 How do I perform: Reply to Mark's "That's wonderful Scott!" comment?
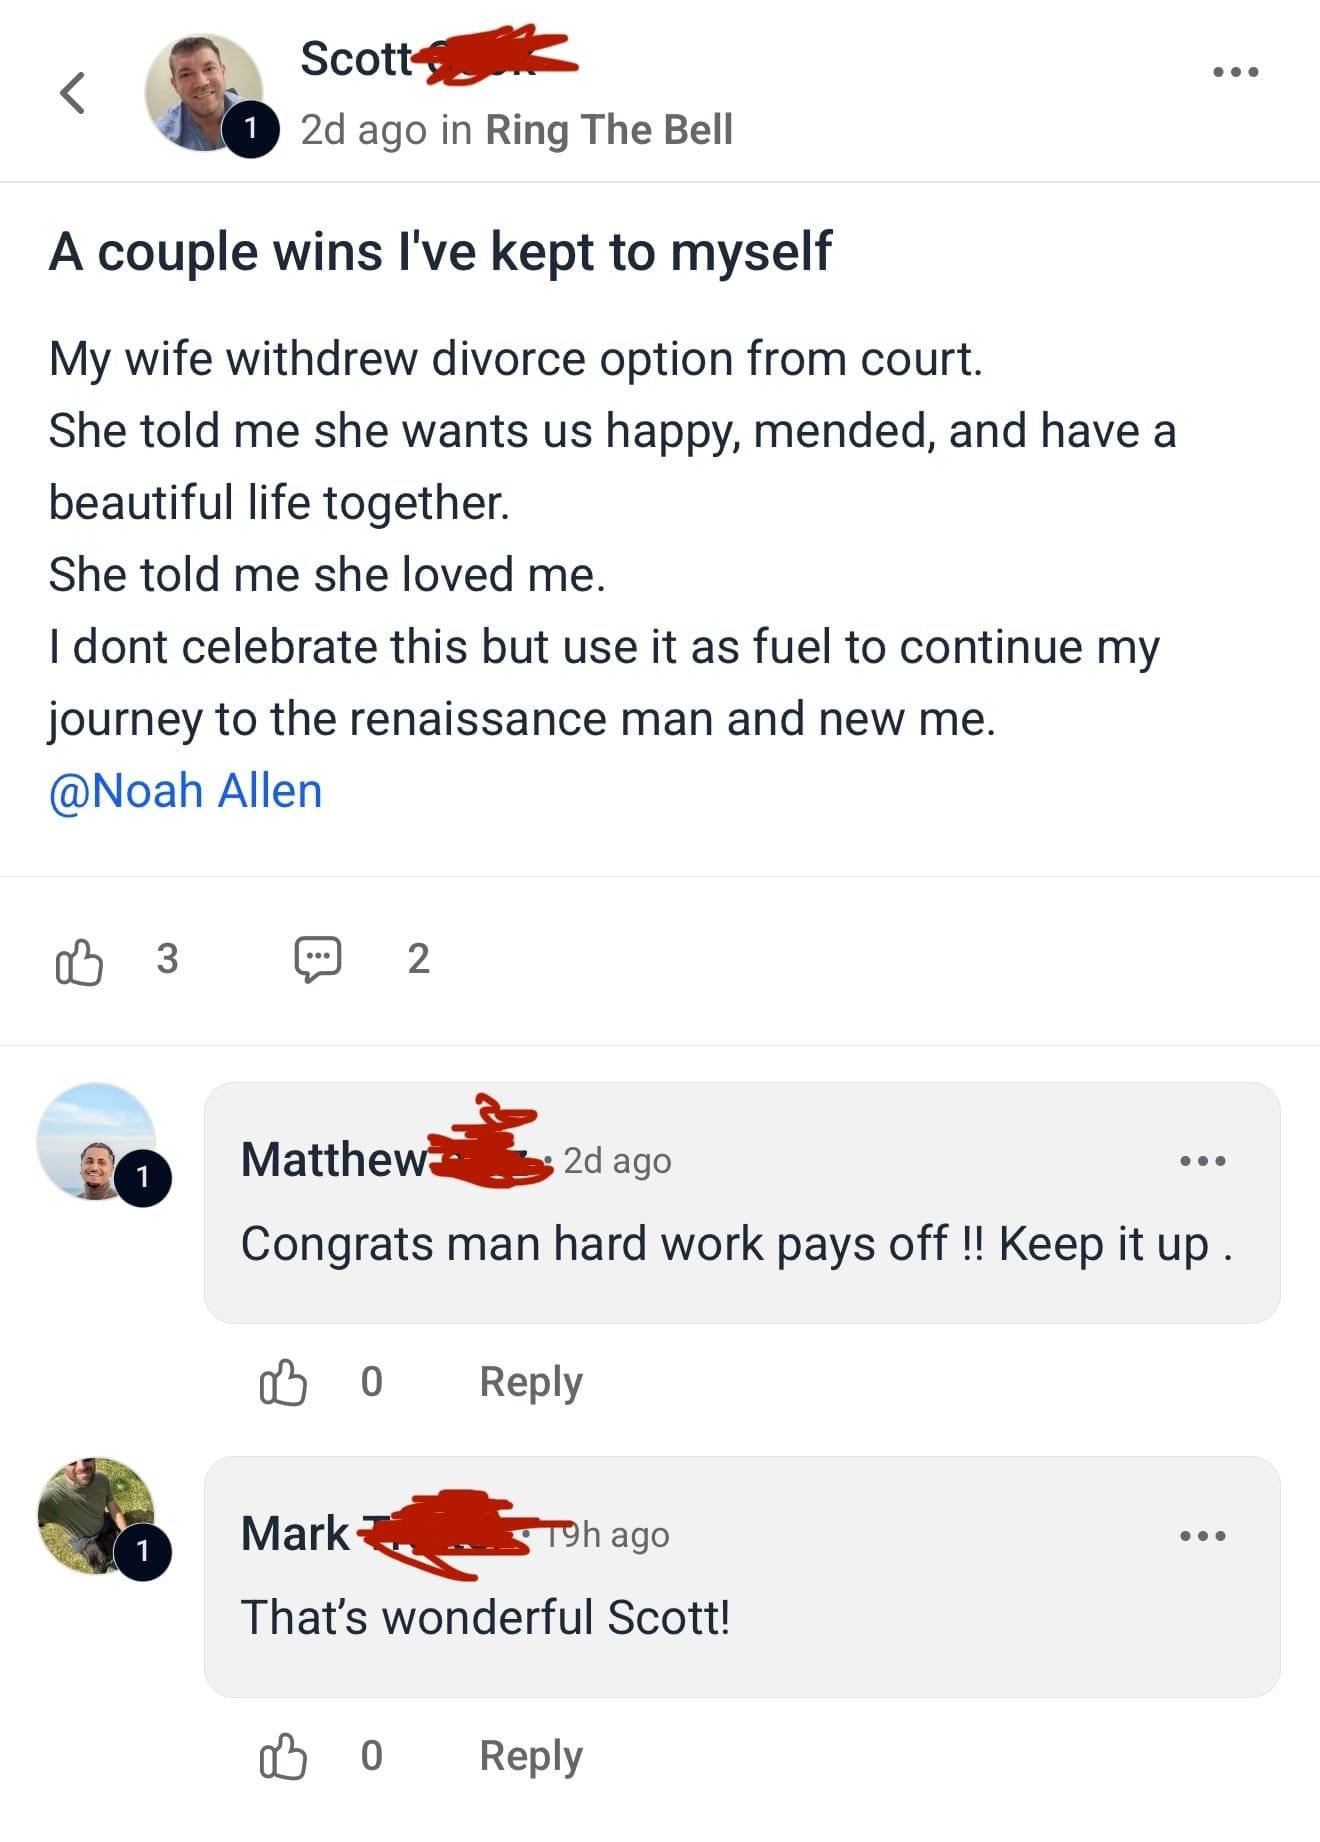pos(530,1757)
